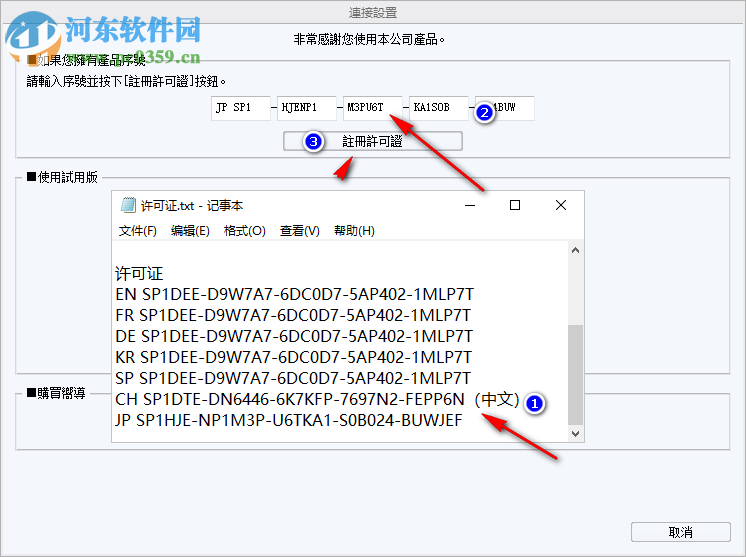Screen dimensions: 746x557
Task: Click the 註冊許可證 register license button
Action: pyautogui.click(x=373, y=141)
